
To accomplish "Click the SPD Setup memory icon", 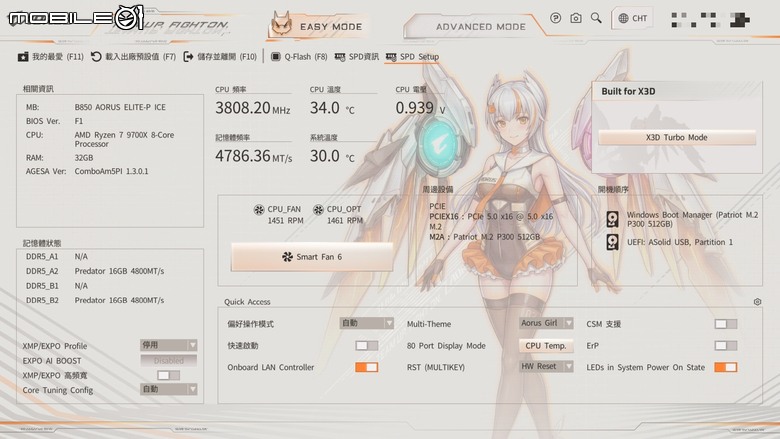I will pyautogui.click(x=391, y=57).
